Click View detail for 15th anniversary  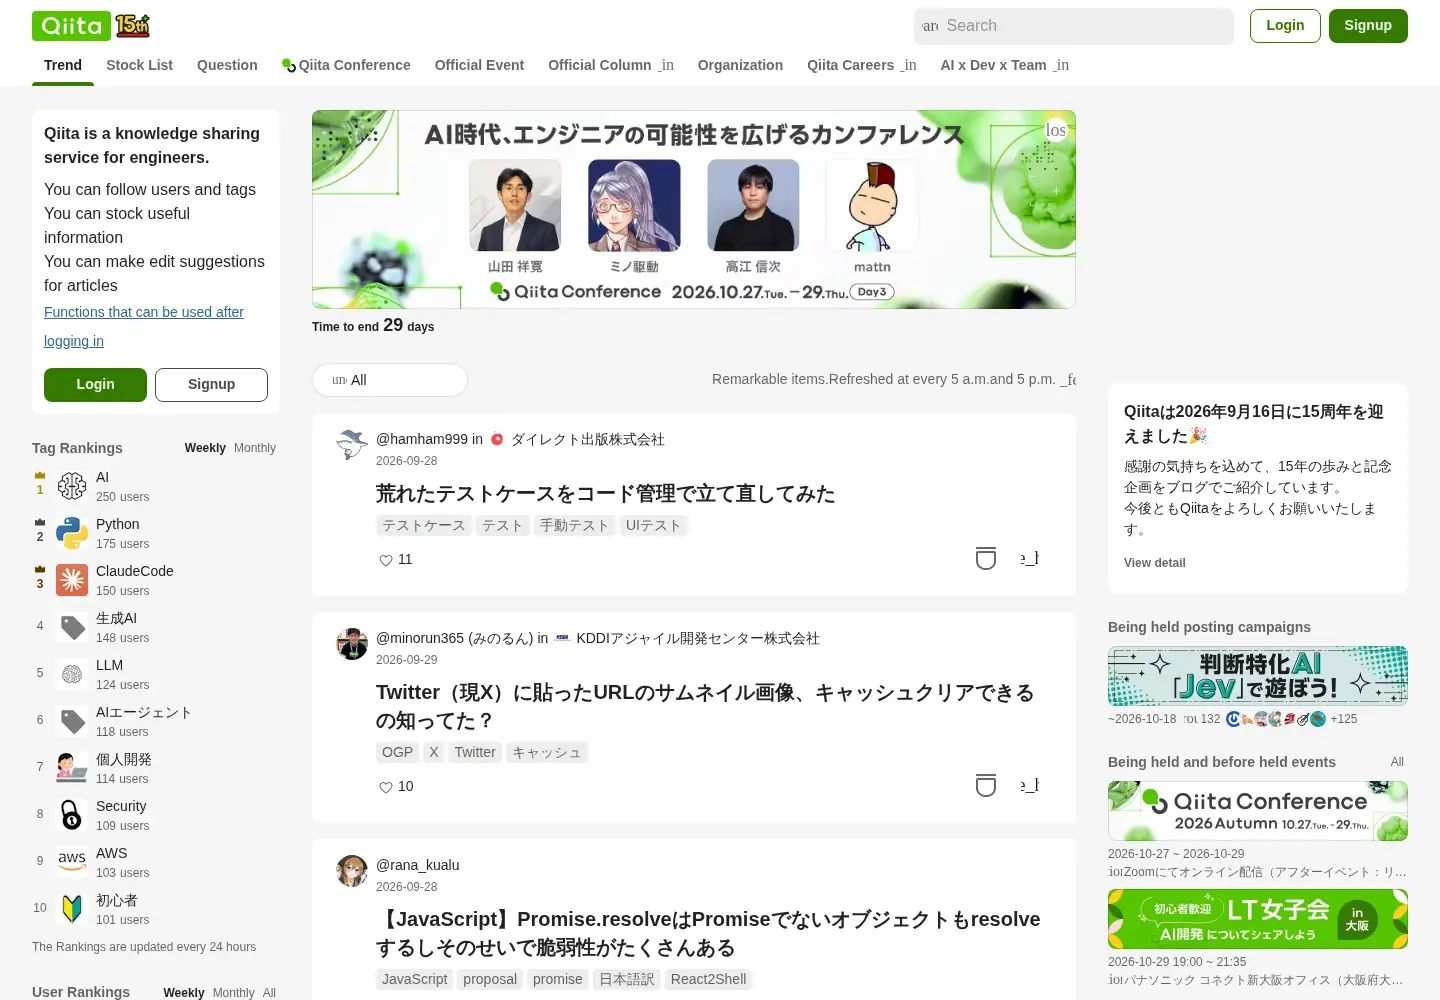pos(1155,563)
